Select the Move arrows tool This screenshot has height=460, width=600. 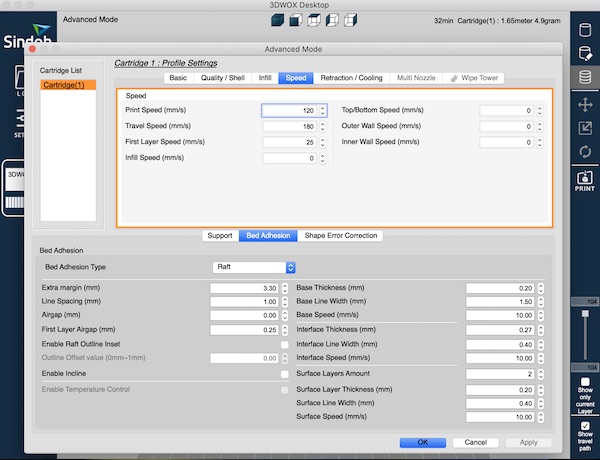pyautogui.click(x=585, y=104)
